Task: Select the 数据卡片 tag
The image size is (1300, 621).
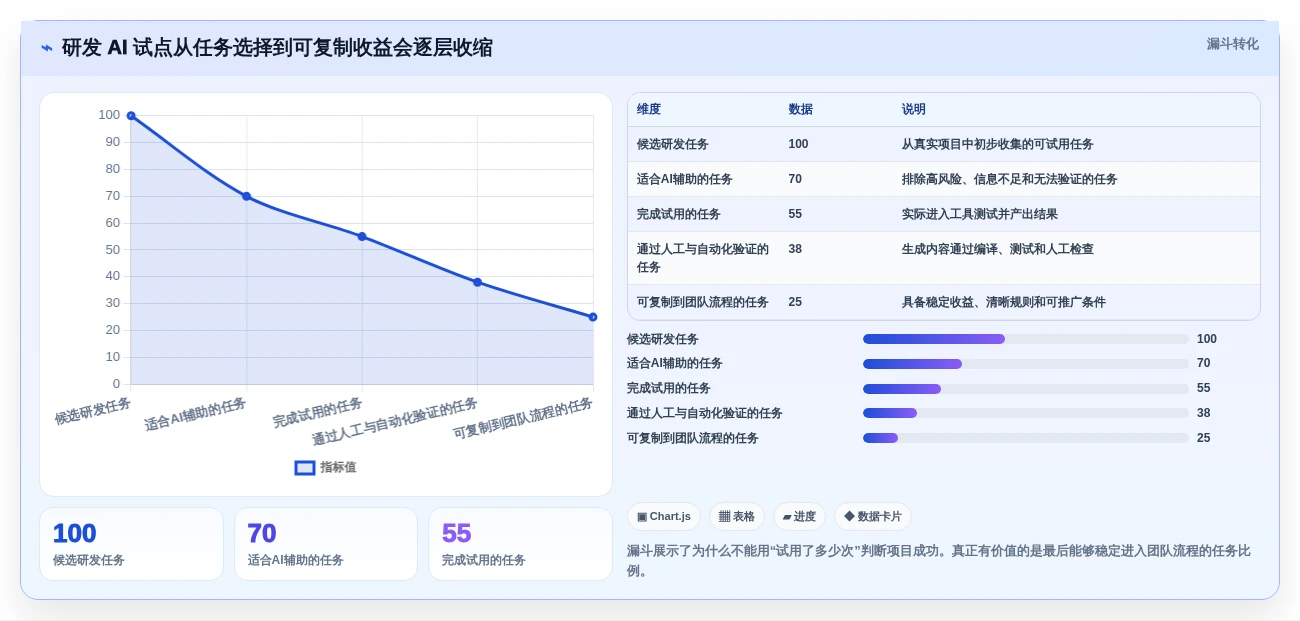Action: click(873, 516)
